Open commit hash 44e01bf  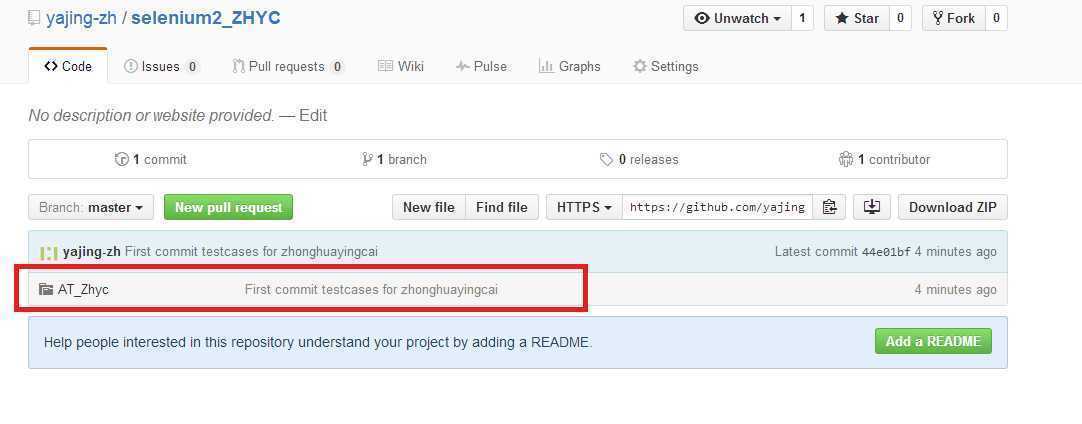(x=885, y=252)
